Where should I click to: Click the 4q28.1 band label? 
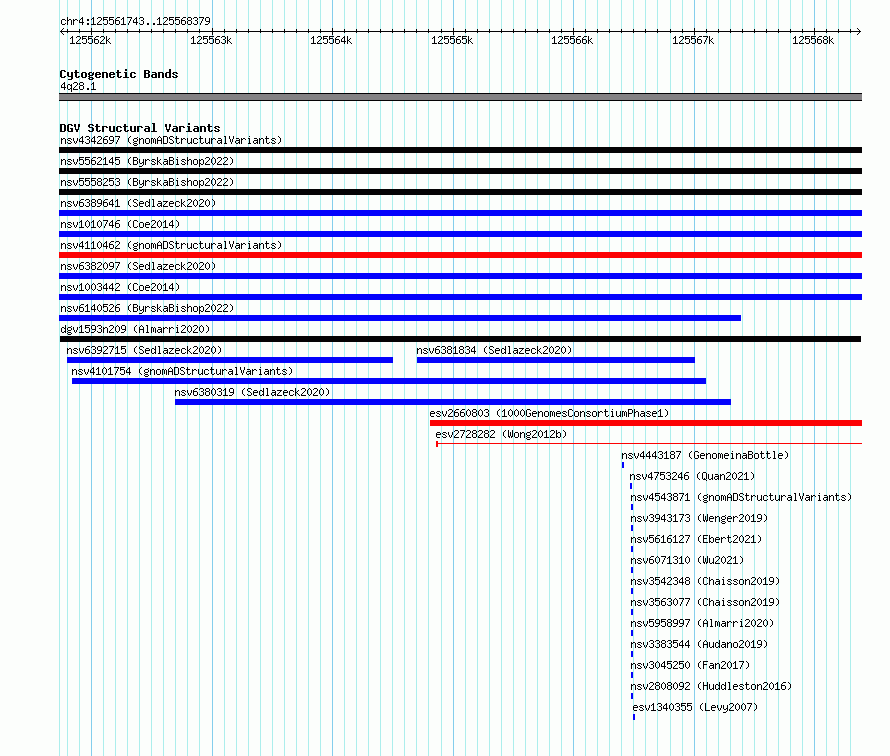point(78,86)
